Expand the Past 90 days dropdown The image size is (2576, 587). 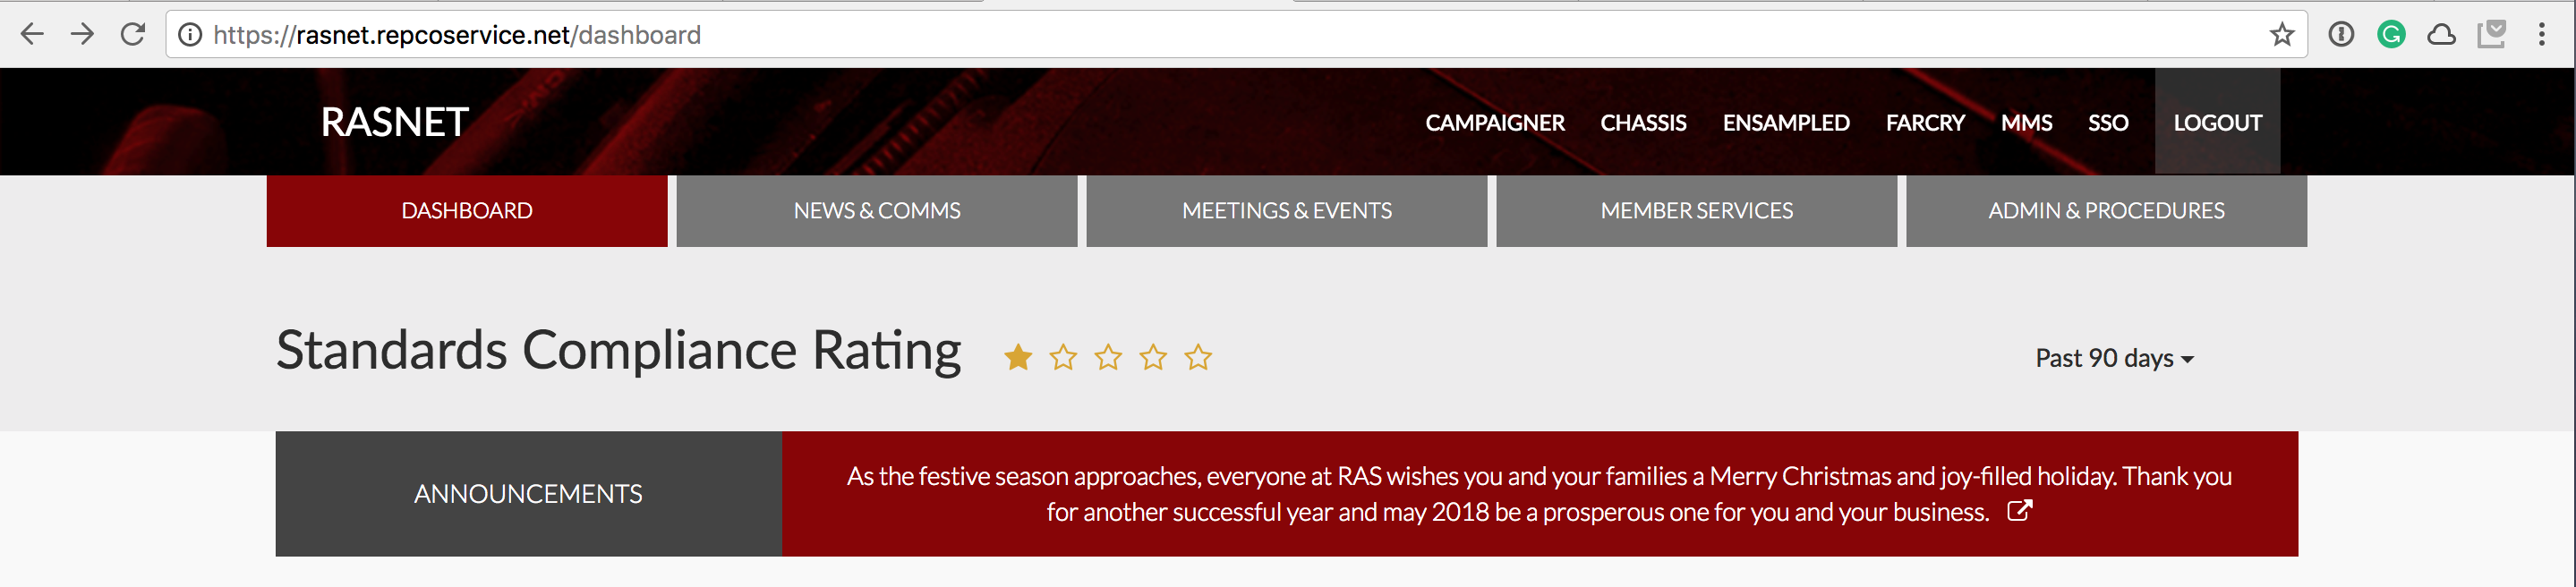click(2114, 358)
